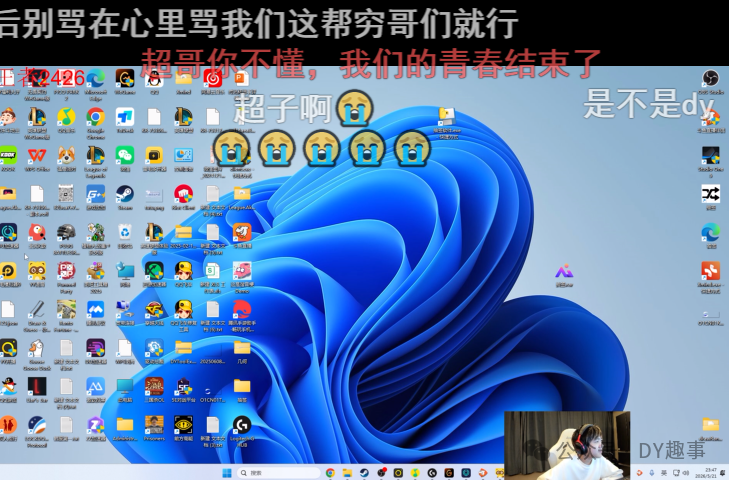Open the yellow-eye black icon shortcut
The height and width of the screenshot is (480, 729).
click(183, 429)
